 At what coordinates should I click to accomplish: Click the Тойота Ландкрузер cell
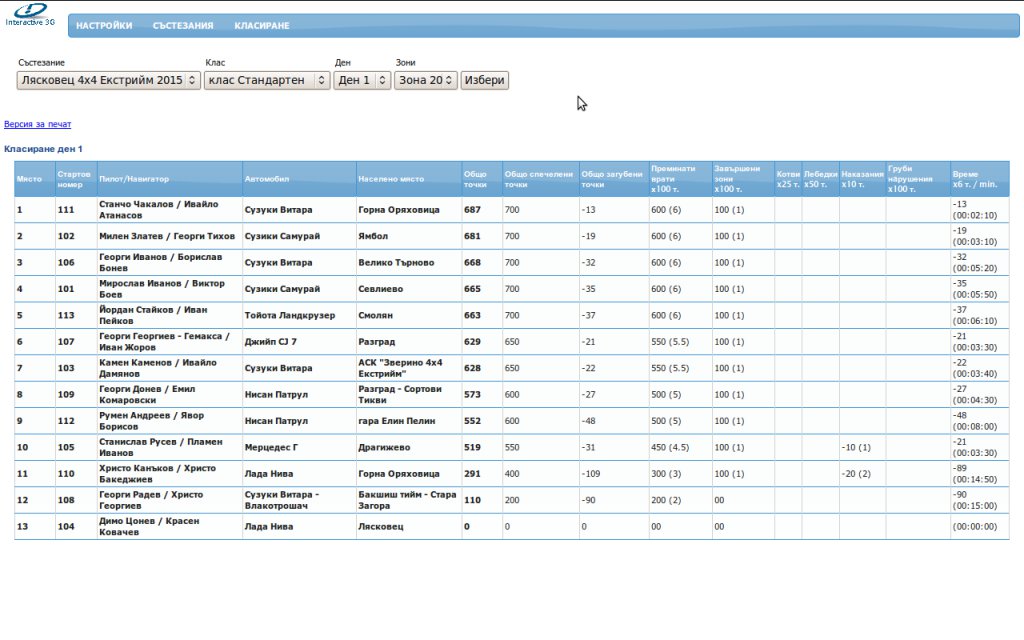pyautogui.click(x=285, y=315)
